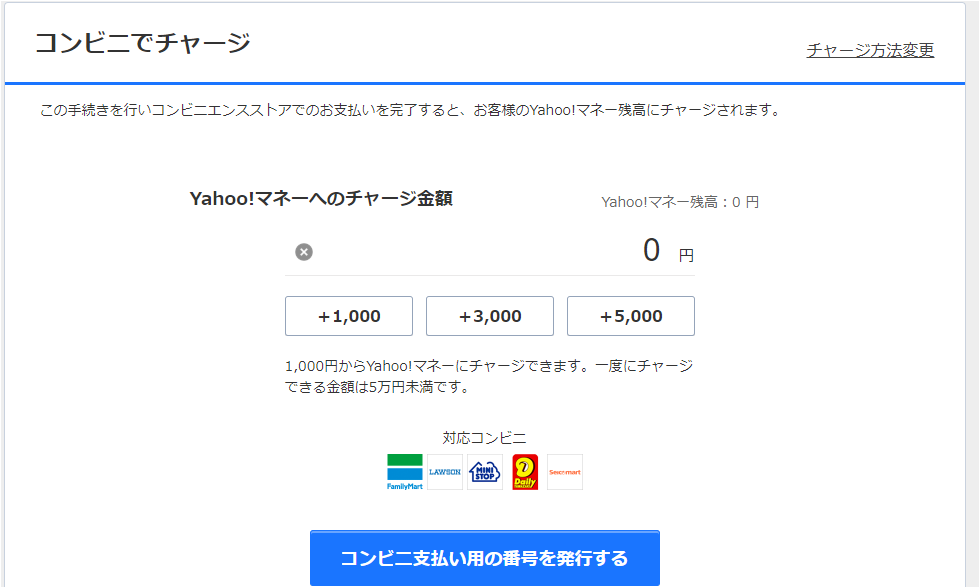Open the チャージ方法変更 link

click(x=870, y=50)
